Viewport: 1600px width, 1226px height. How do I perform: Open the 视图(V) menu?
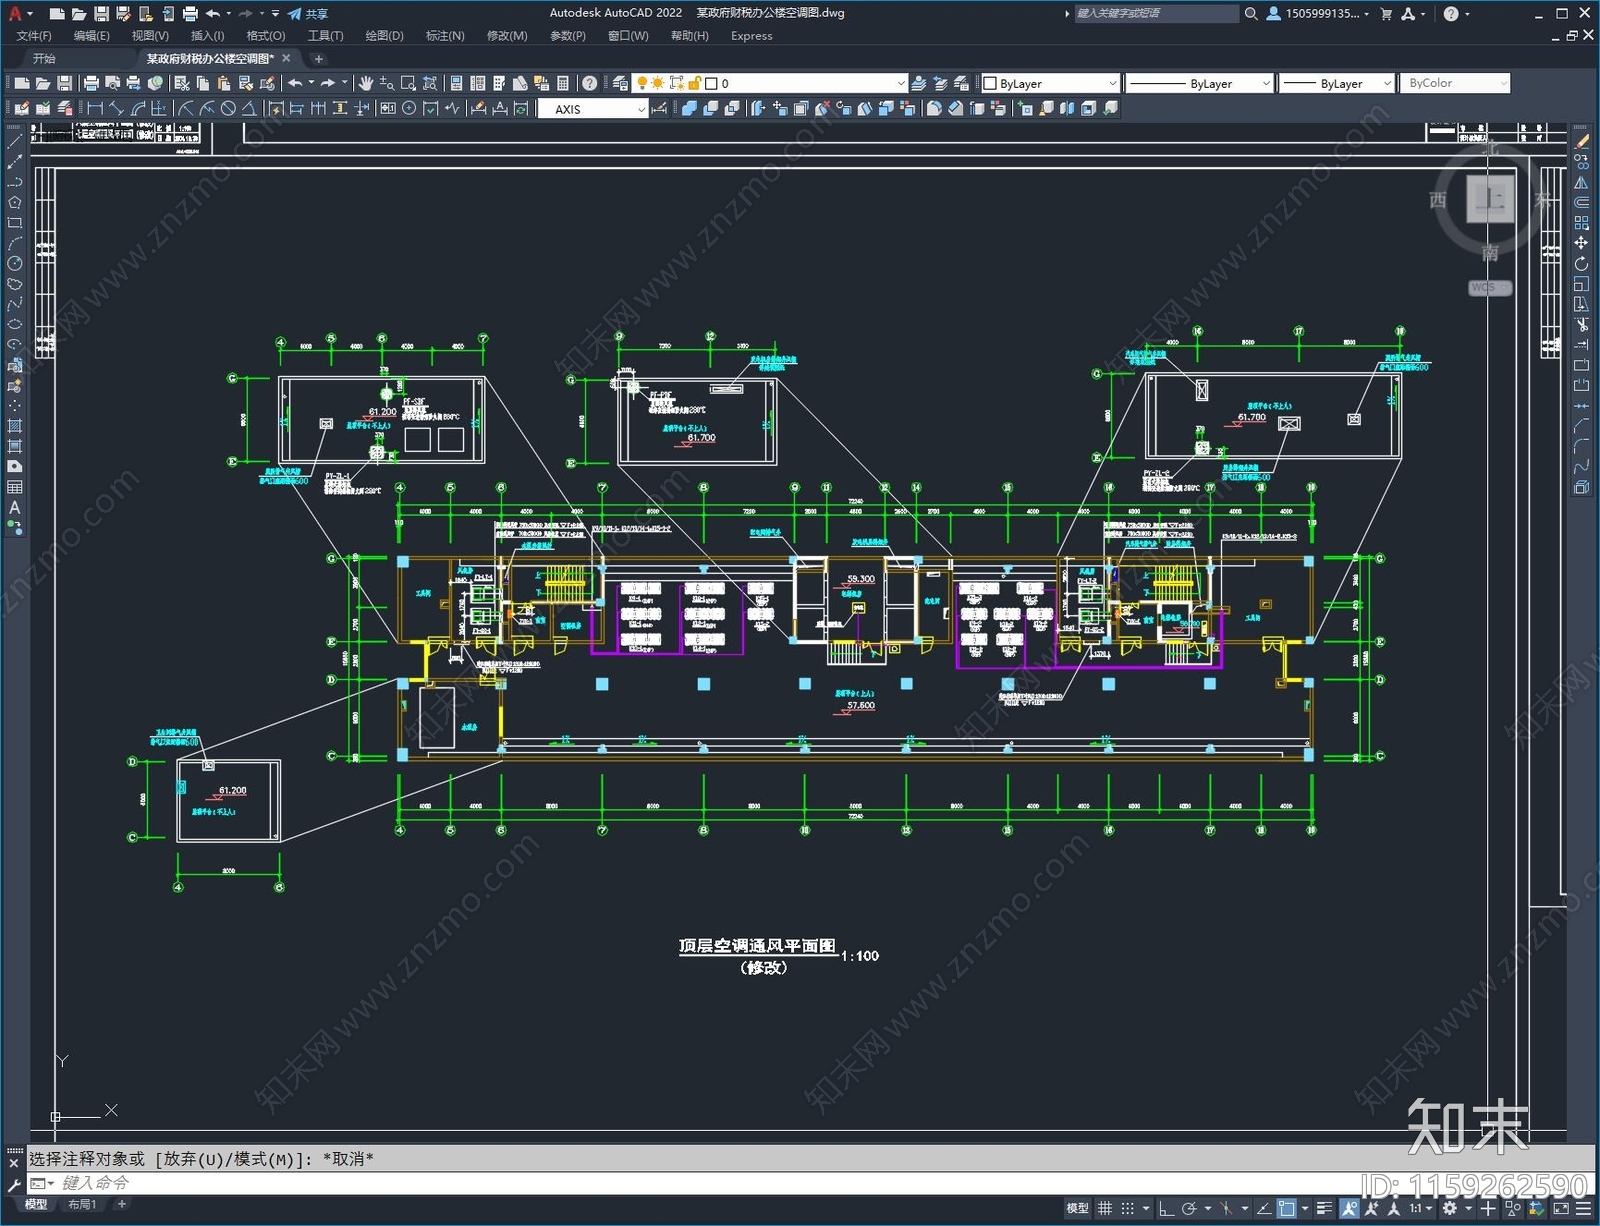click(x=150, y=36)
